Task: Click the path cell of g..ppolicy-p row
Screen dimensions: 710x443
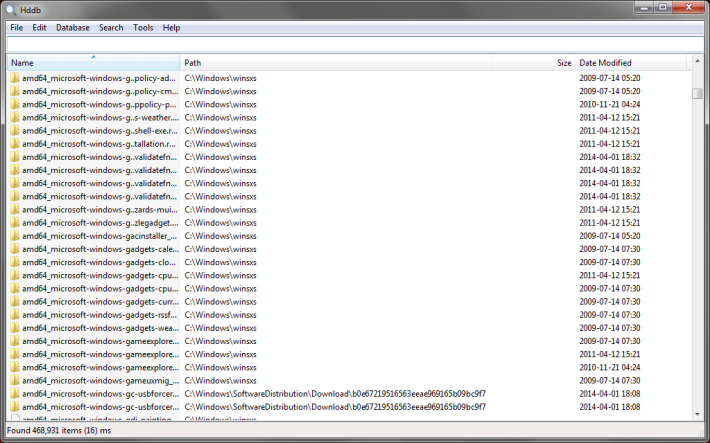Action: point(221,104)
